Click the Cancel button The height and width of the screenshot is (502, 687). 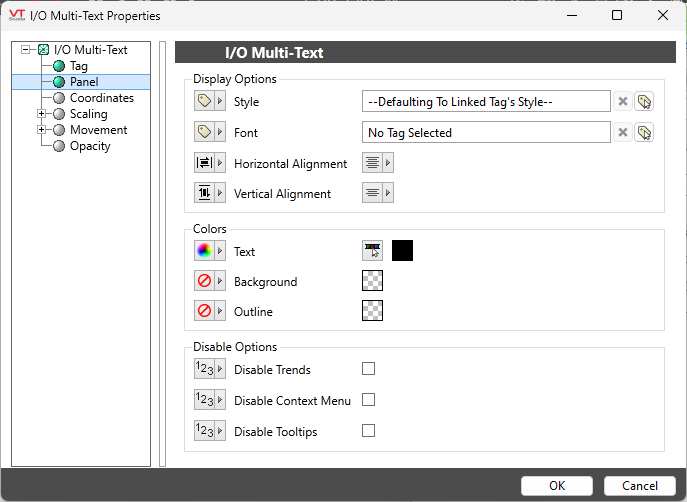click(x=639, y=486)
